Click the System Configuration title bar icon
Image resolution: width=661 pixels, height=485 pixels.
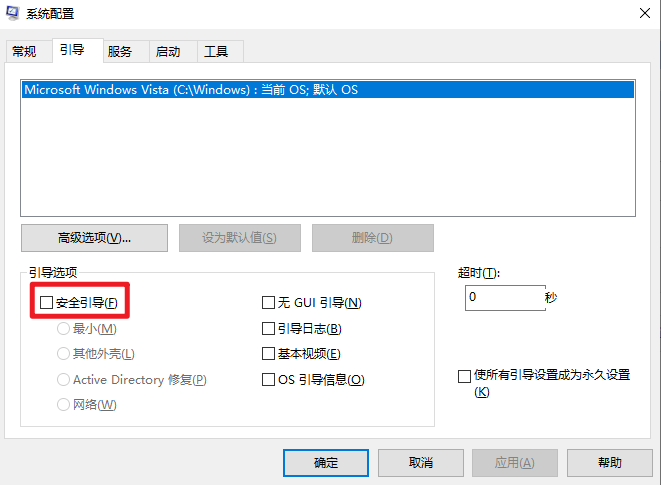(12, 13)
